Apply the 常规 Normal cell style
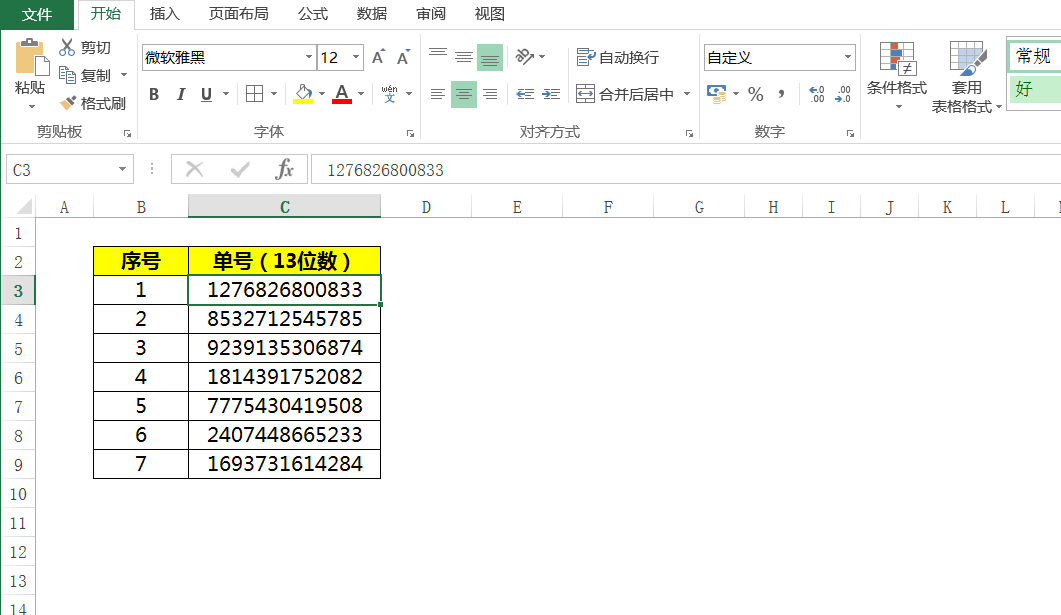The height and width of the screenshot is (615, 1061). [1035, 55]
